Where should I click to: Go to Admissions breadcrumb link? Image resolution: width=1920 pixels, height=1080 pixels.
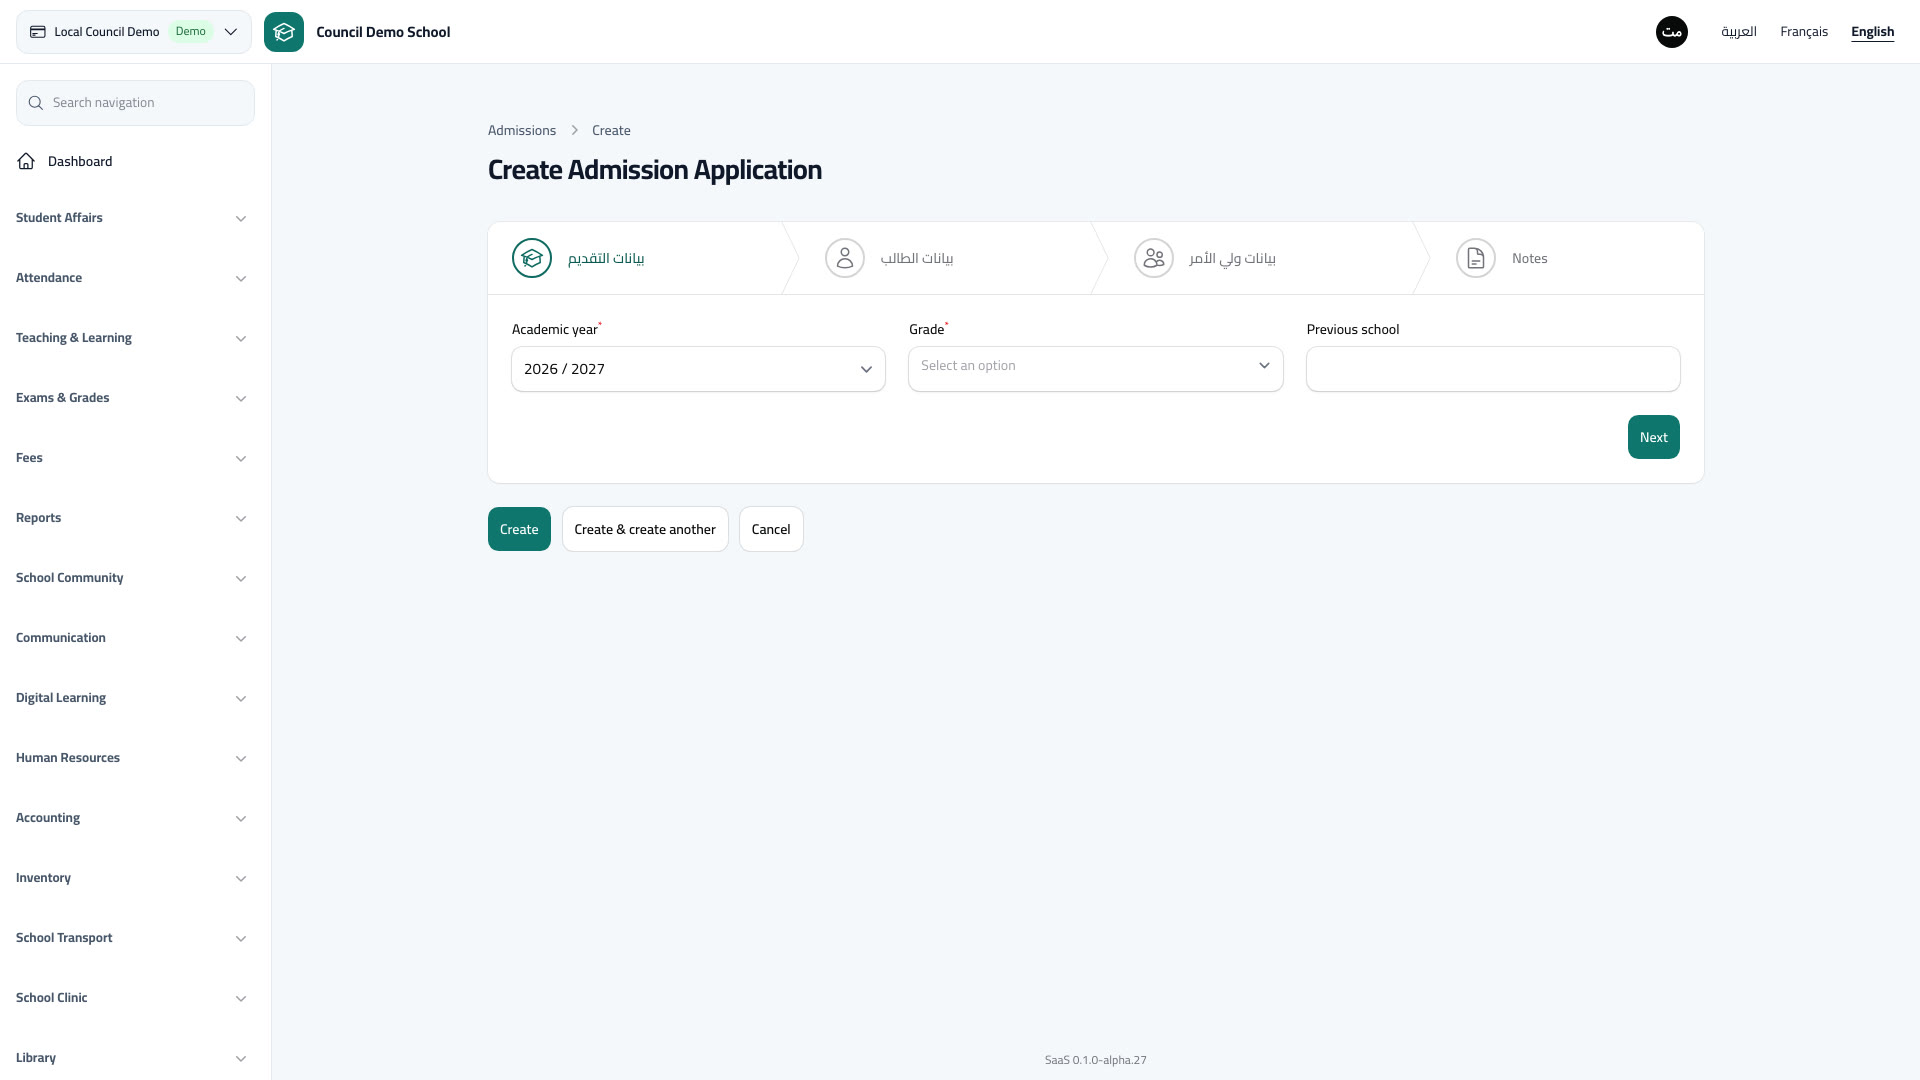click(x=522, y=130)
